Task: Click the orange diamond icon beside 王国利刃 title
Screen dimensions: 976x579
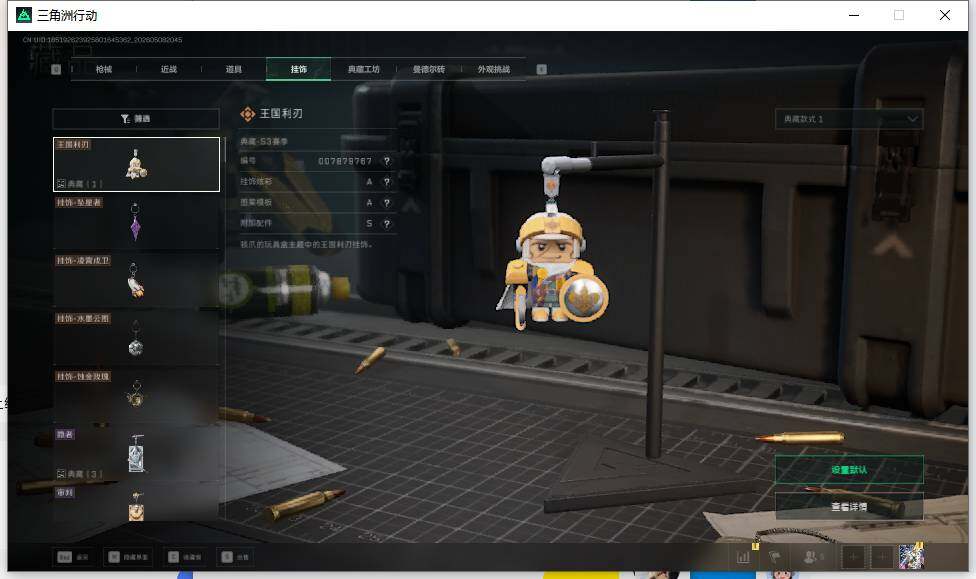Action: pos(248,114)
